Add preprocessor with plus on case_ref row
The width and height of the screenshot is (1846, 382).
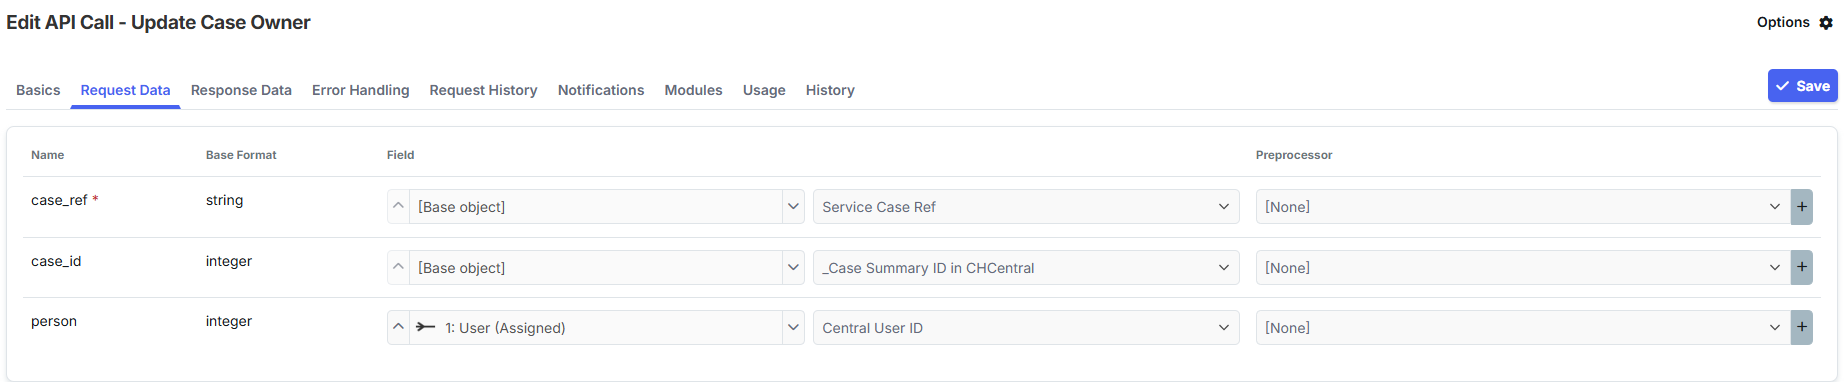point(1802,207)
